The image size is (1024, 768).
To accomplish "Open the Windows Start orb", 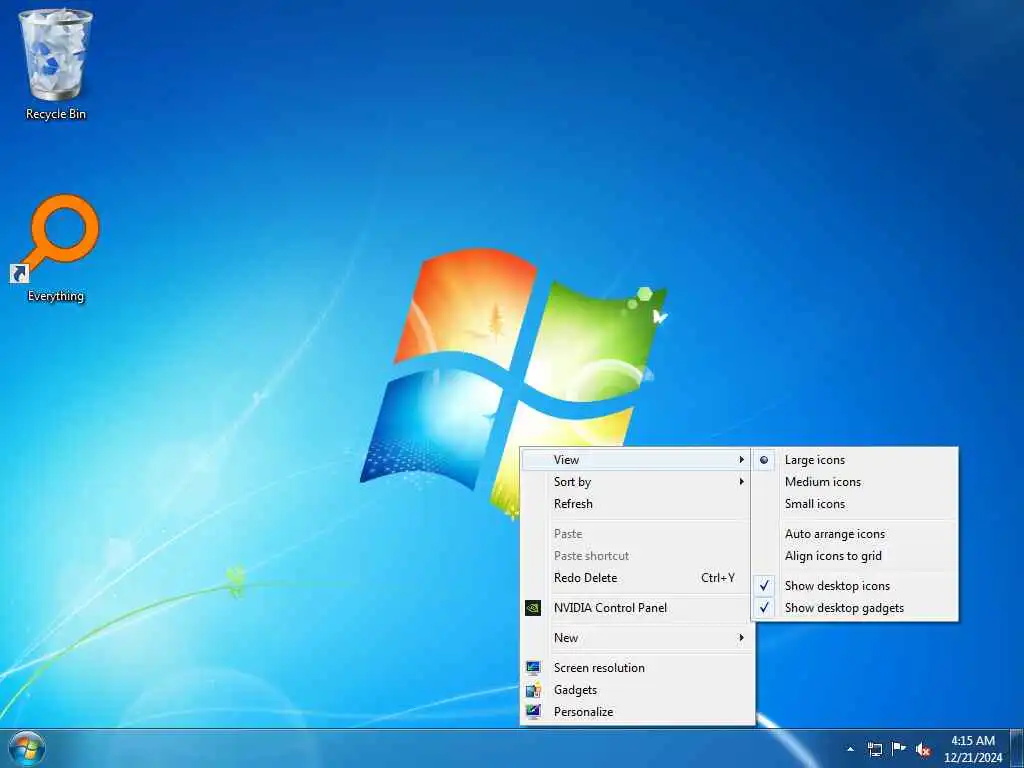I will 27,749.
